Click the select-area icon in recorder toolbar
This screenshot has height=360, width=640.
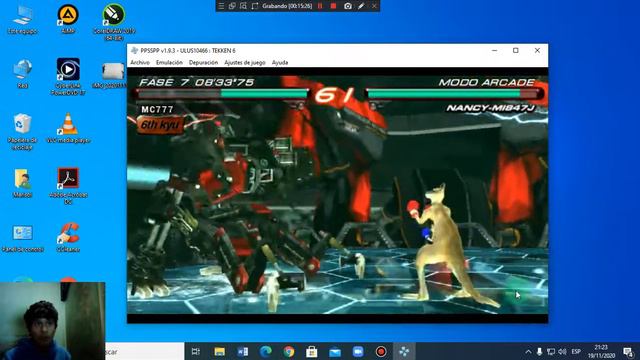[255, 6]
